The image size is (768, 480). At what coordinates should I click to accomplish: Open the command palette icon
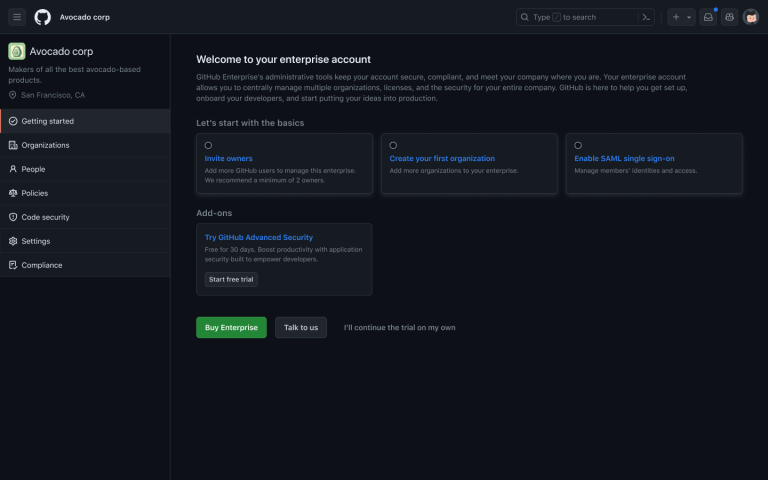point(647,17)
